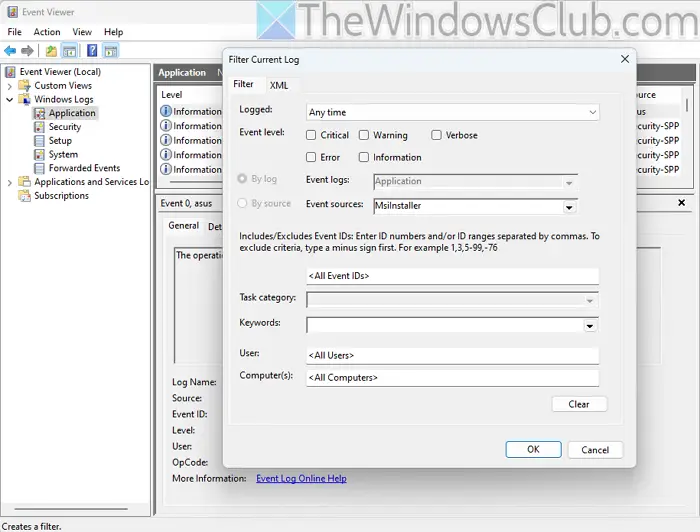Click the Forward arrow toolbar icon
Viewport: 700px width, 532px height.
click(x=27, y=51)
